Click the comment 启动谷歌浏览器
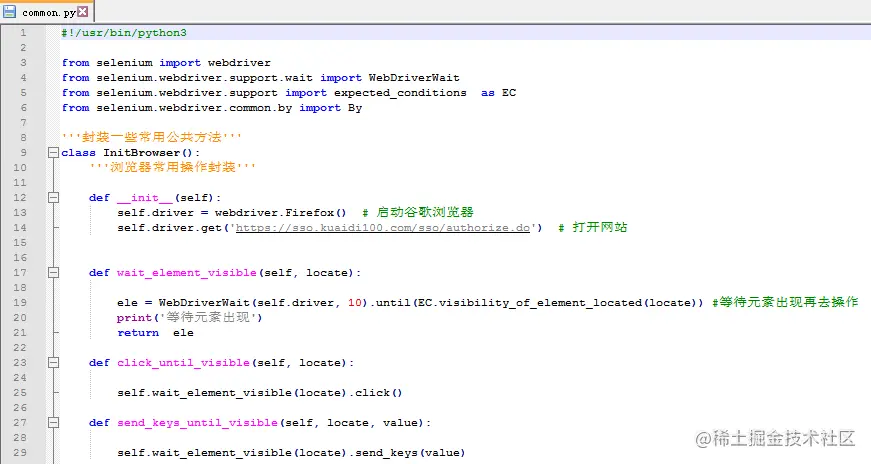Viewport: 871px width, 464px height. 418,212
